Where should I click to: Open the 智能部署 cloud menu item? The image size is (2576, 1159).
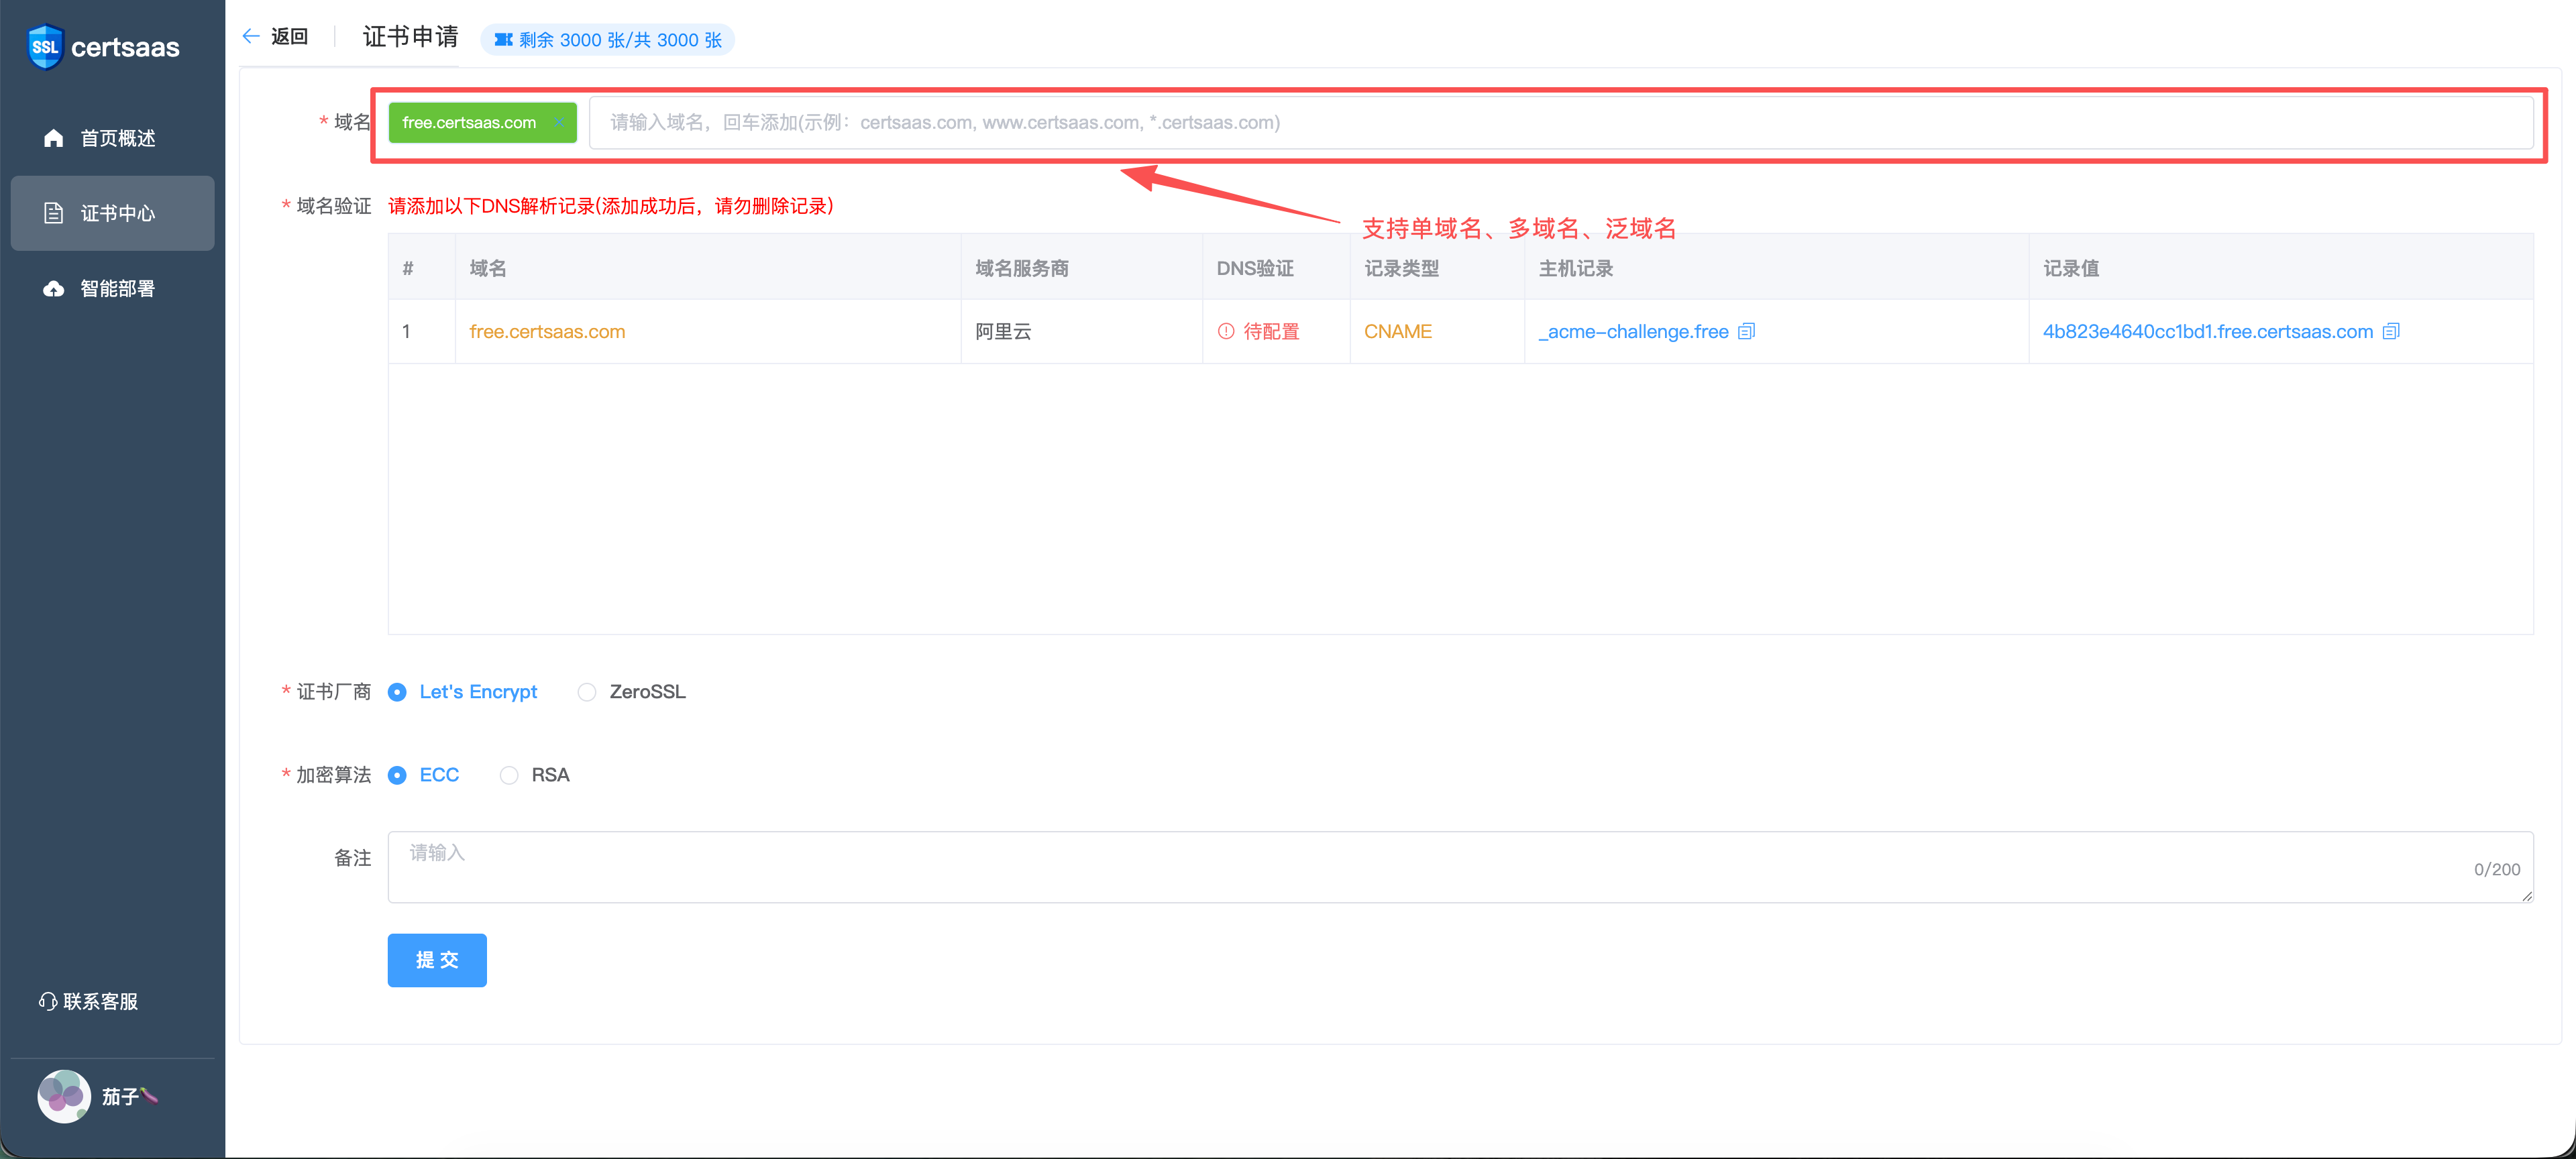click(x=112, y=289)
